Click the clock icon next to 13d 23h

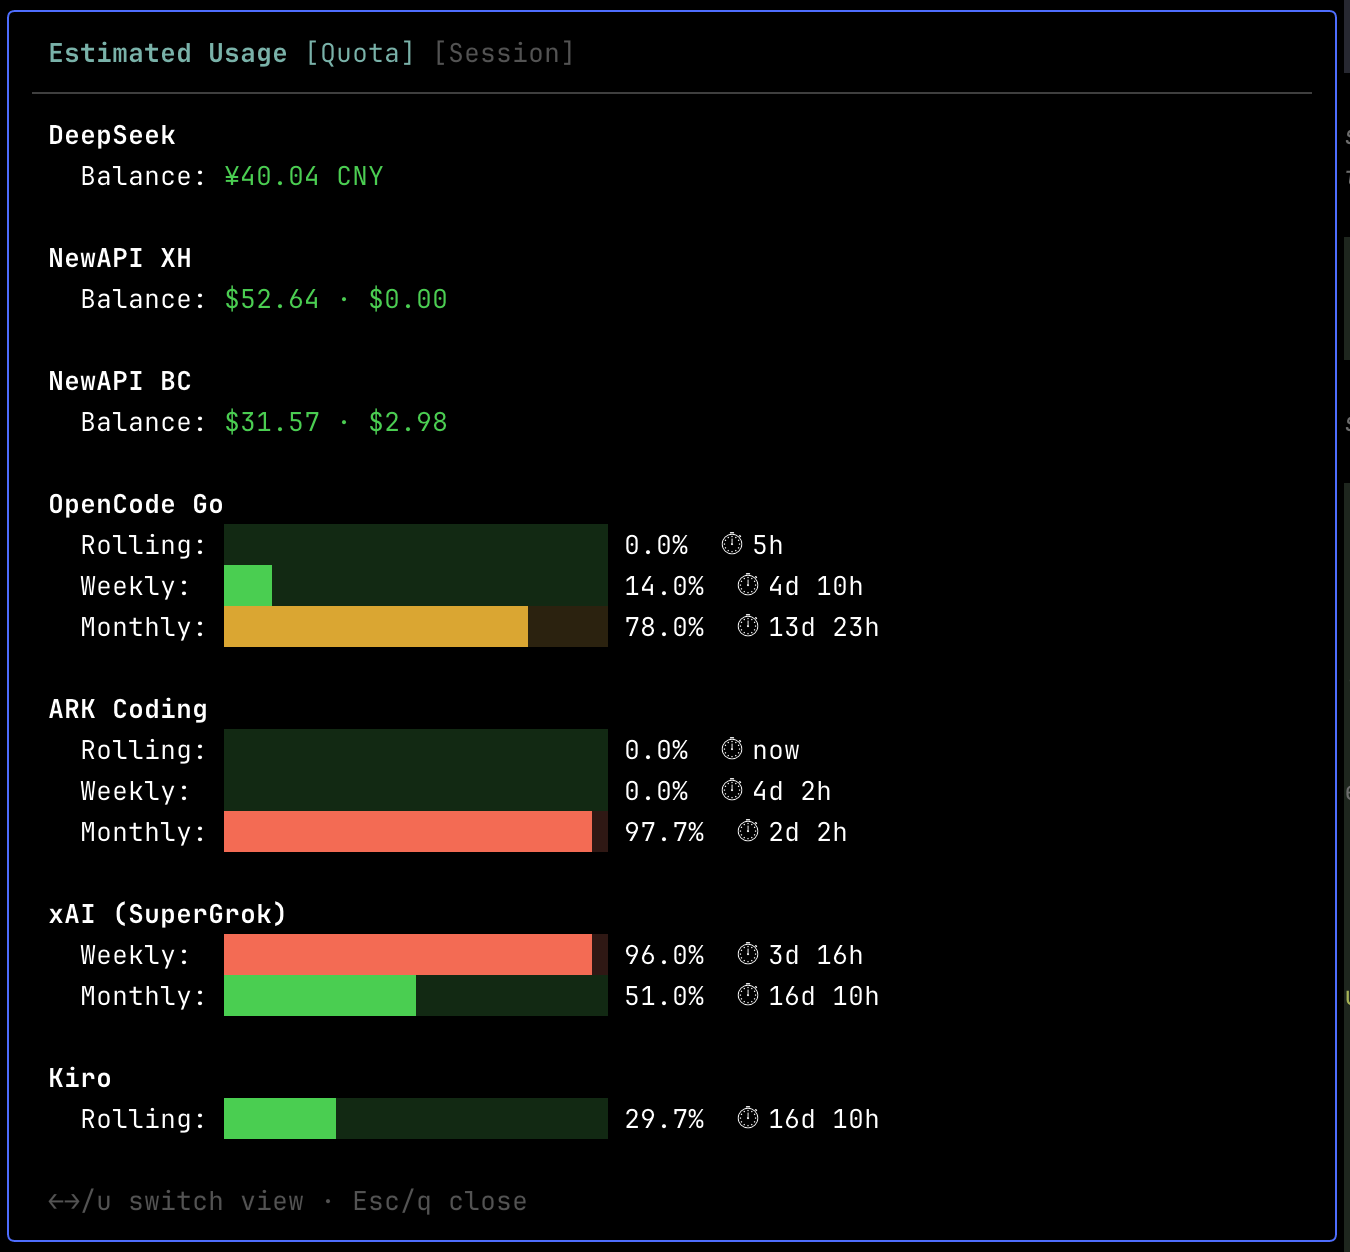coord(748,626)
